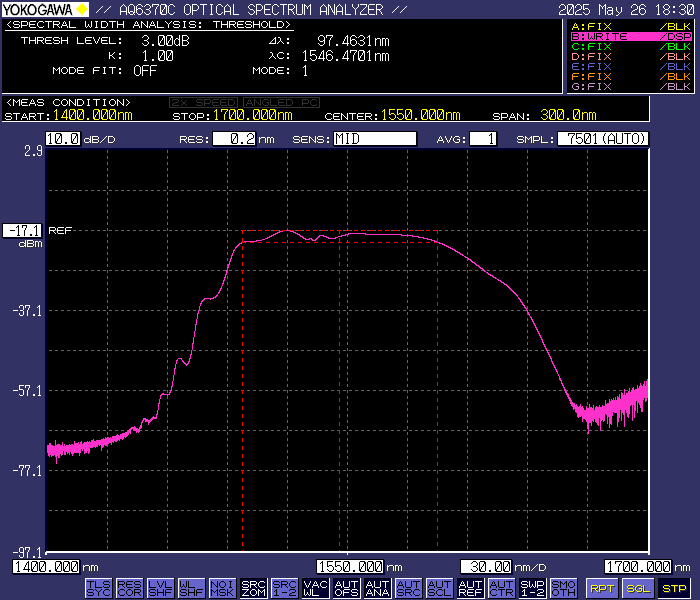Open the SENS MID sensitivity selector
Screen dimensions: 700x600
(375, 139)
